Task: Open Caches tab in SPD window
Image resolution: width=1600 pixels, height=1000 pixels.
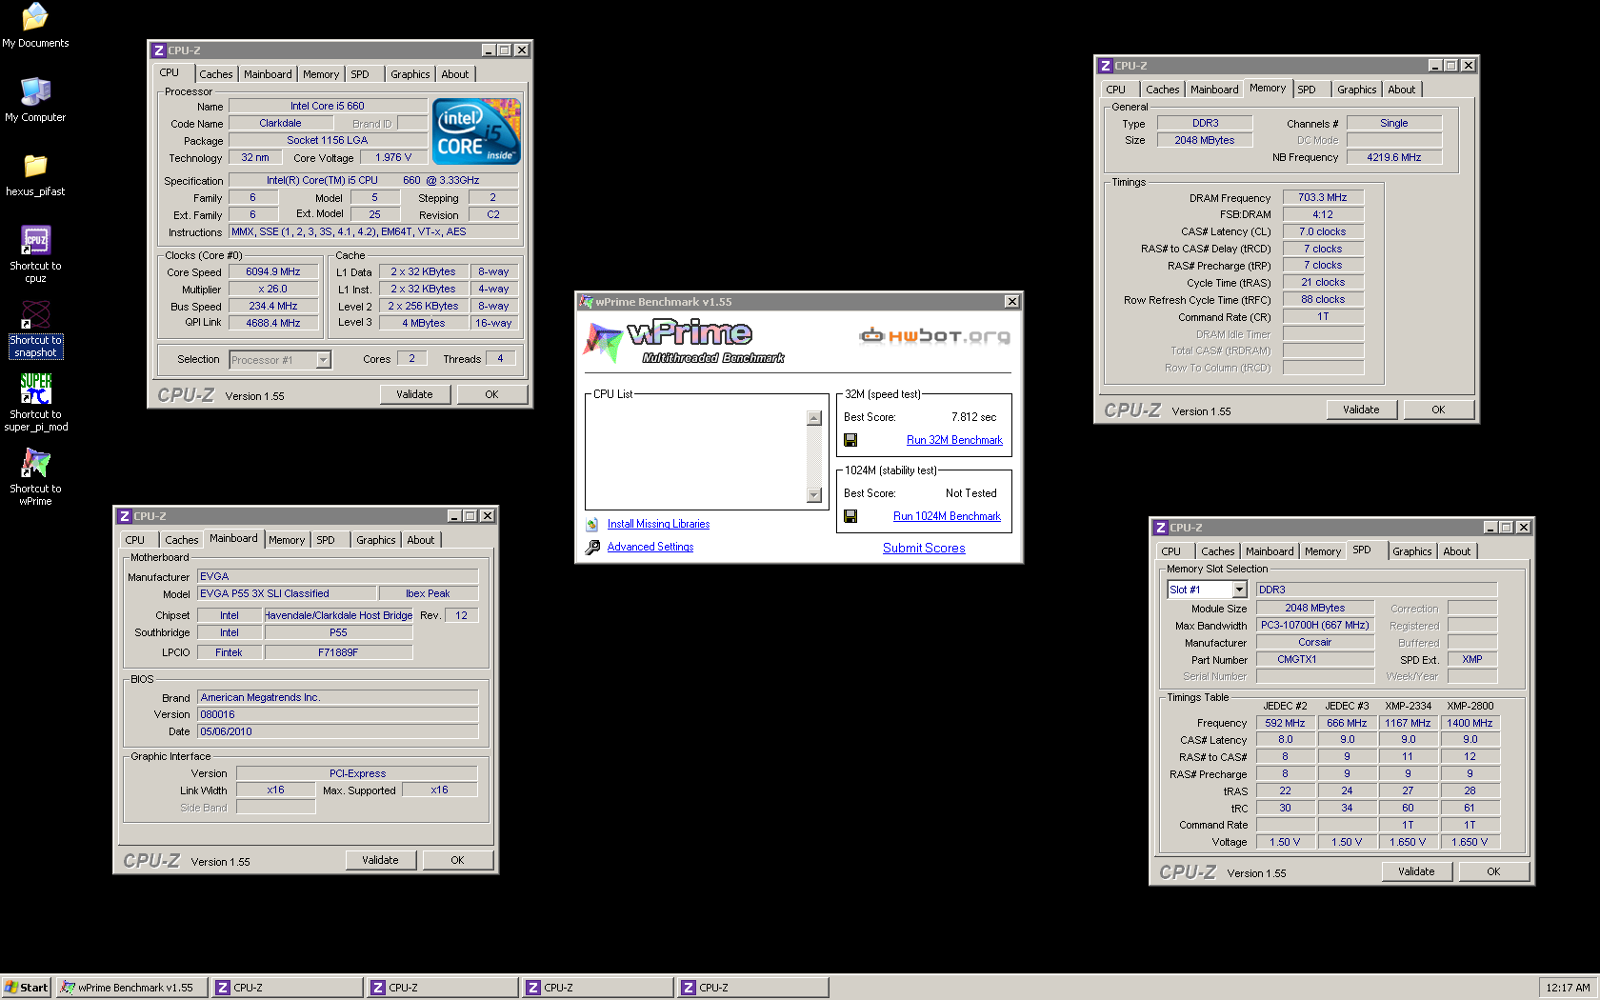Action: click(x=1217, y=551)
